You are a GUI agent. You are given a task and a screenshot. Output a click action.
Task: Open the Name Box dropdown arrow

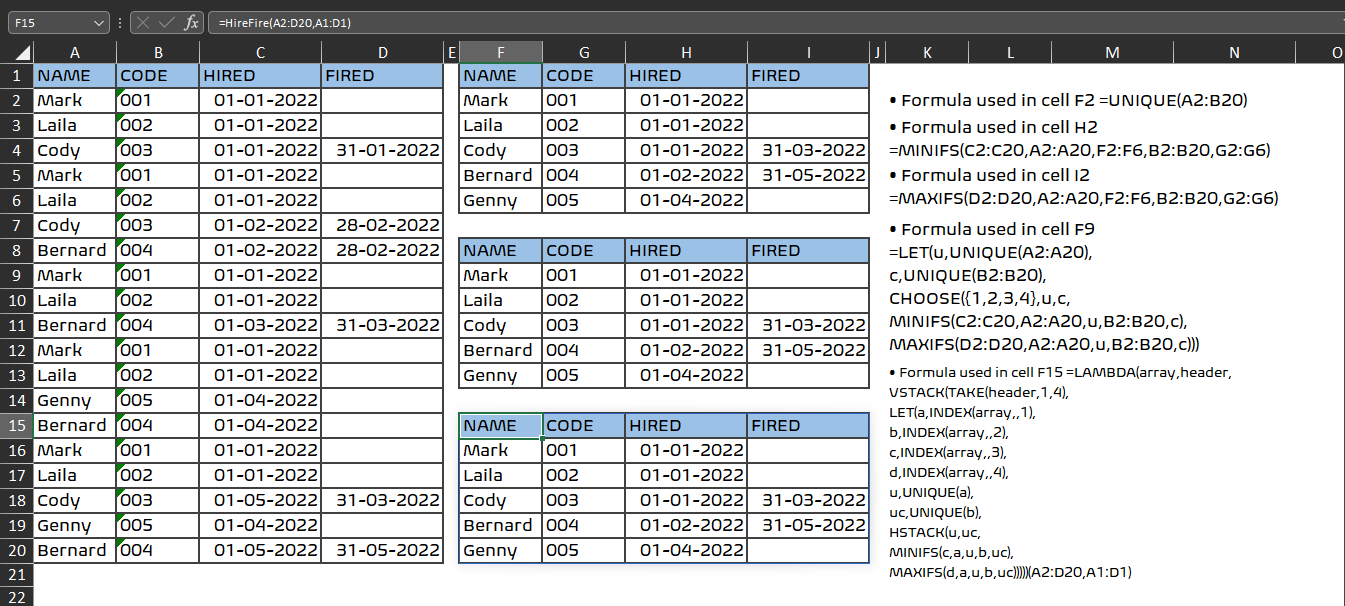(98, 23)
